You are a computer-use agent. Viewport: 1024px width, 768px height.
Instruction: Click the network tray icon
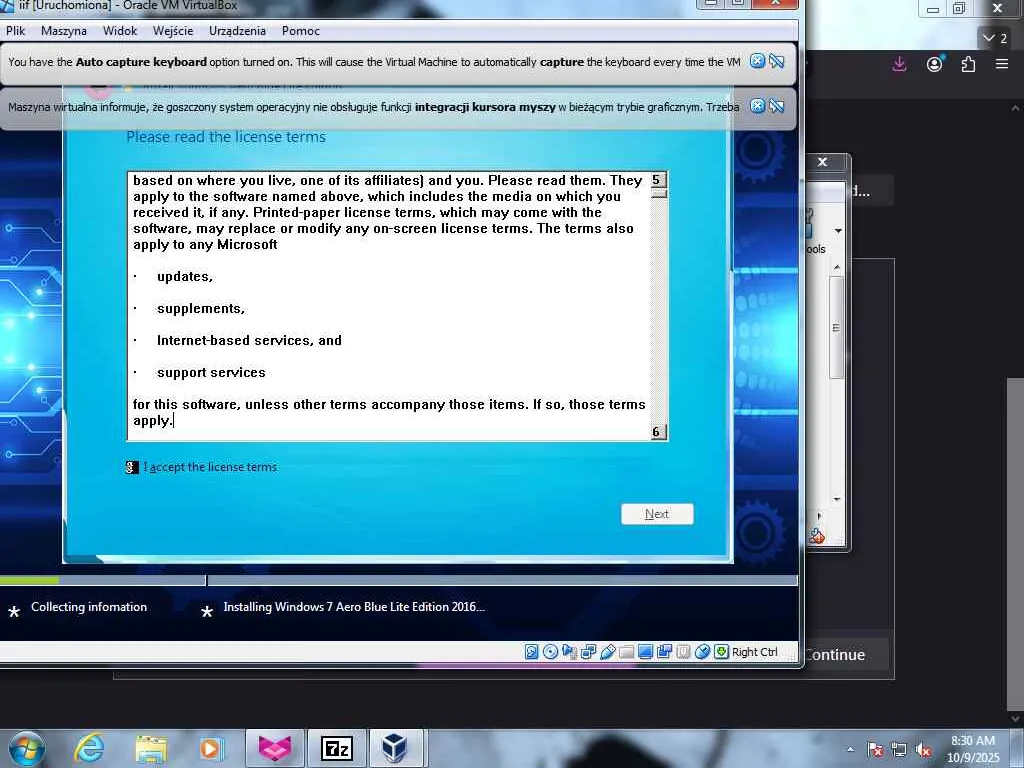point(899,750)
